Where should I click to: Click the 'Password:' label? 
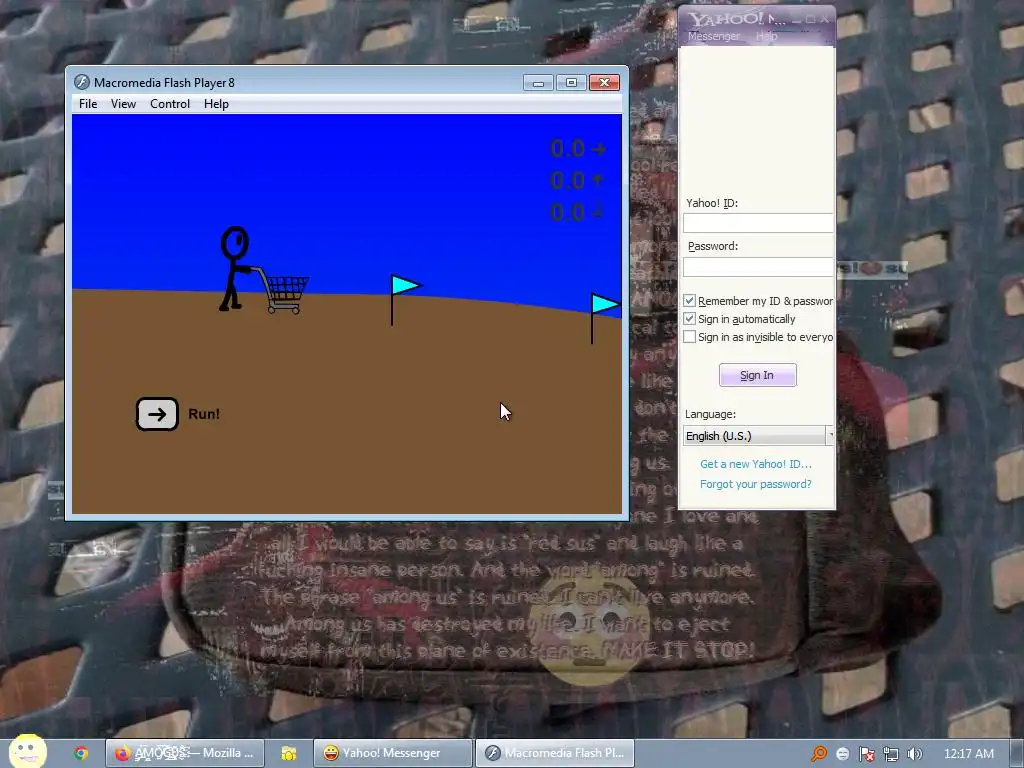[712, 246]
